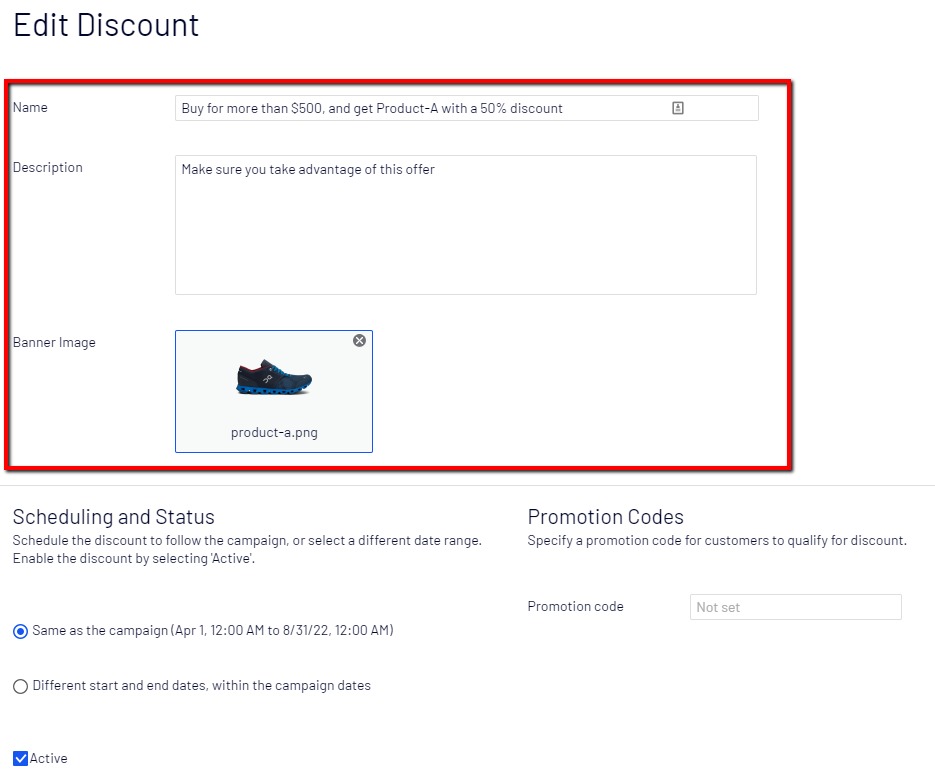This screenshot has width=935, height=780.
Task: Click the 'Scheduling and Status' section heading
Action: click(113, 517)
